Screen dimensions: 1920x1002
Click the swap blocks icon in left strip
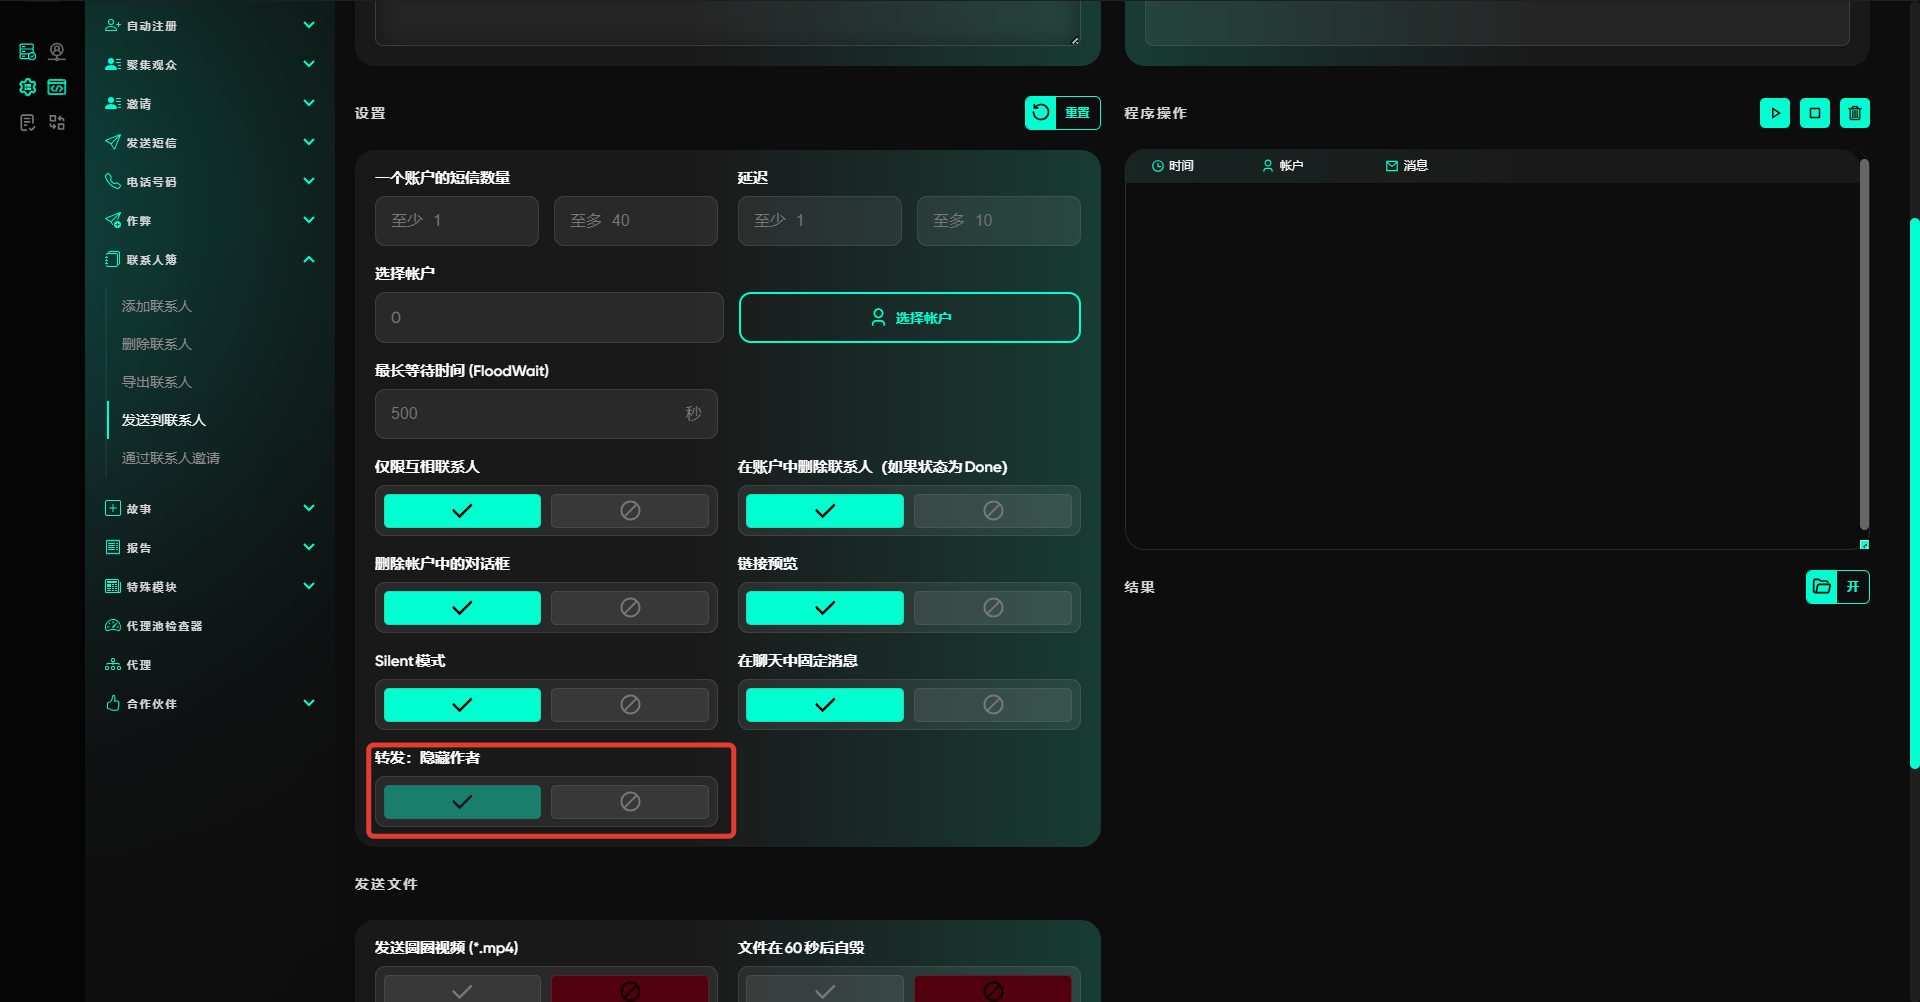(x=57, y=122)
